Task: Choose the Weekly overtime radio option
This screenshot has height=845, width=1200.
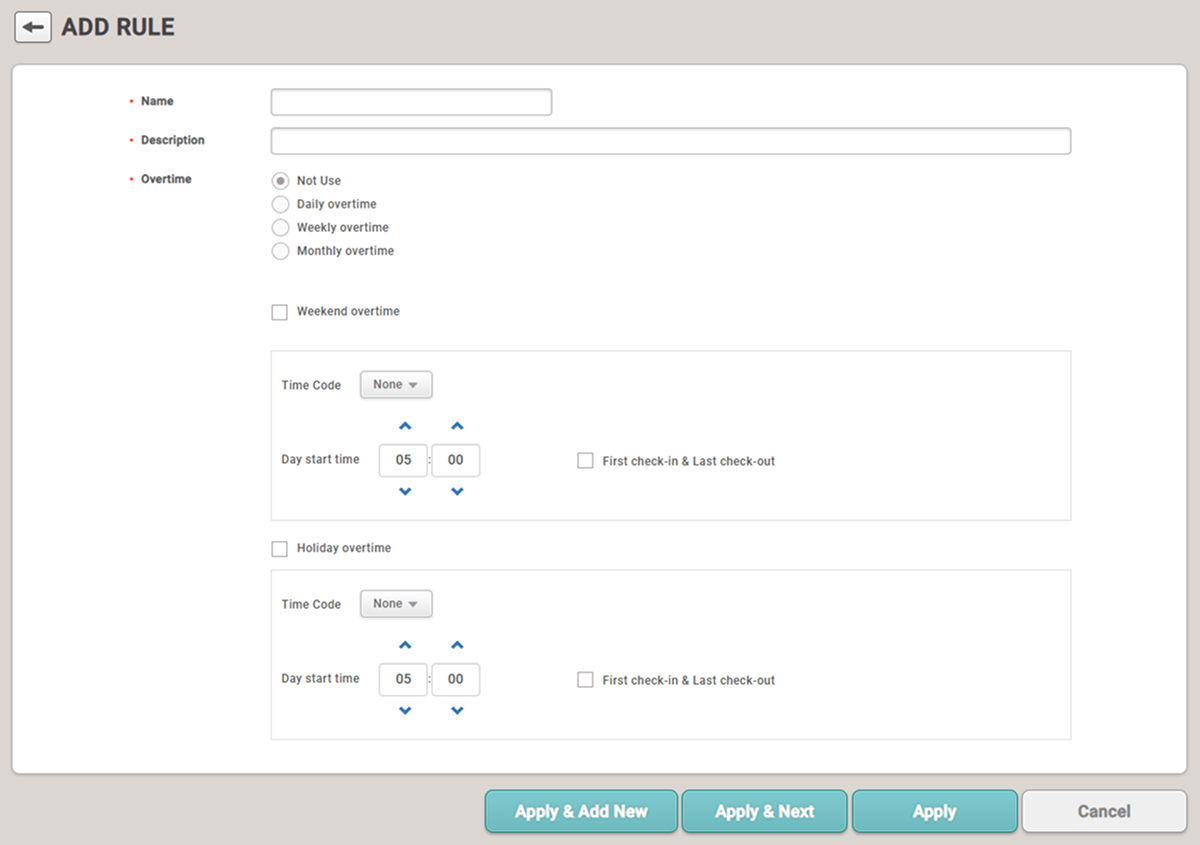Action: click(x=281, y=228)
